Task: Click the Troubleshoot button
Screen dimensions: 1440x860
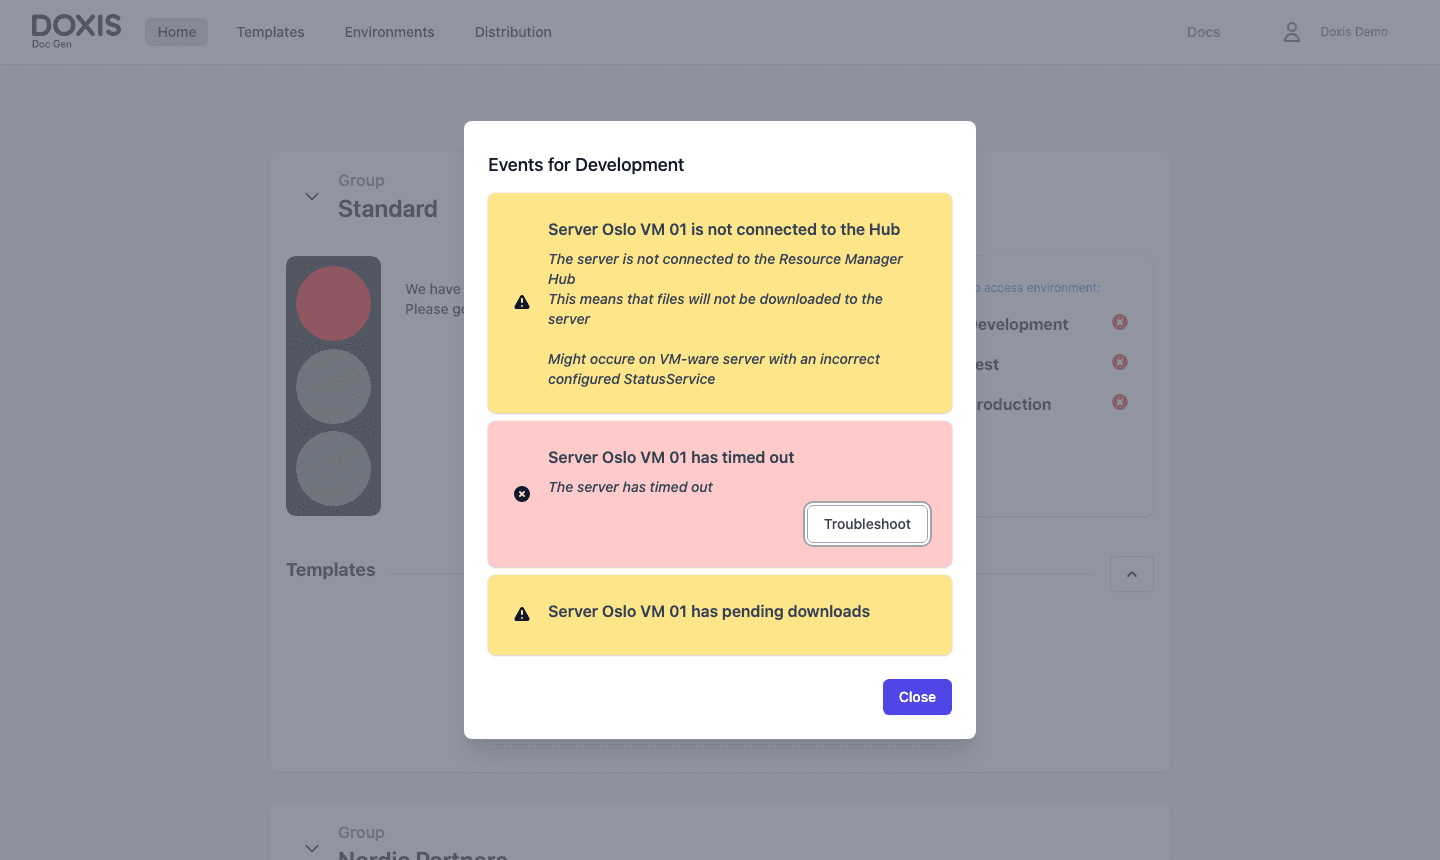Action: coord(868,524)
